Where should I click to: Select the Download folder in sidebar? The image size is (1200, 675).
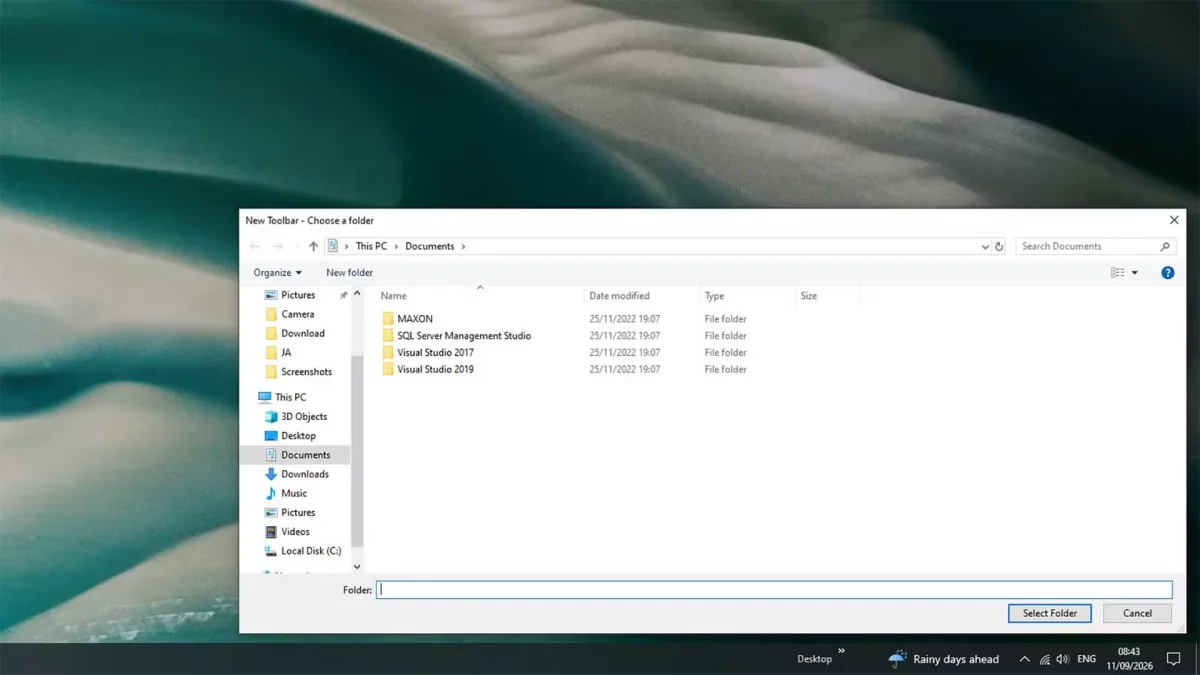coord(302,333)
